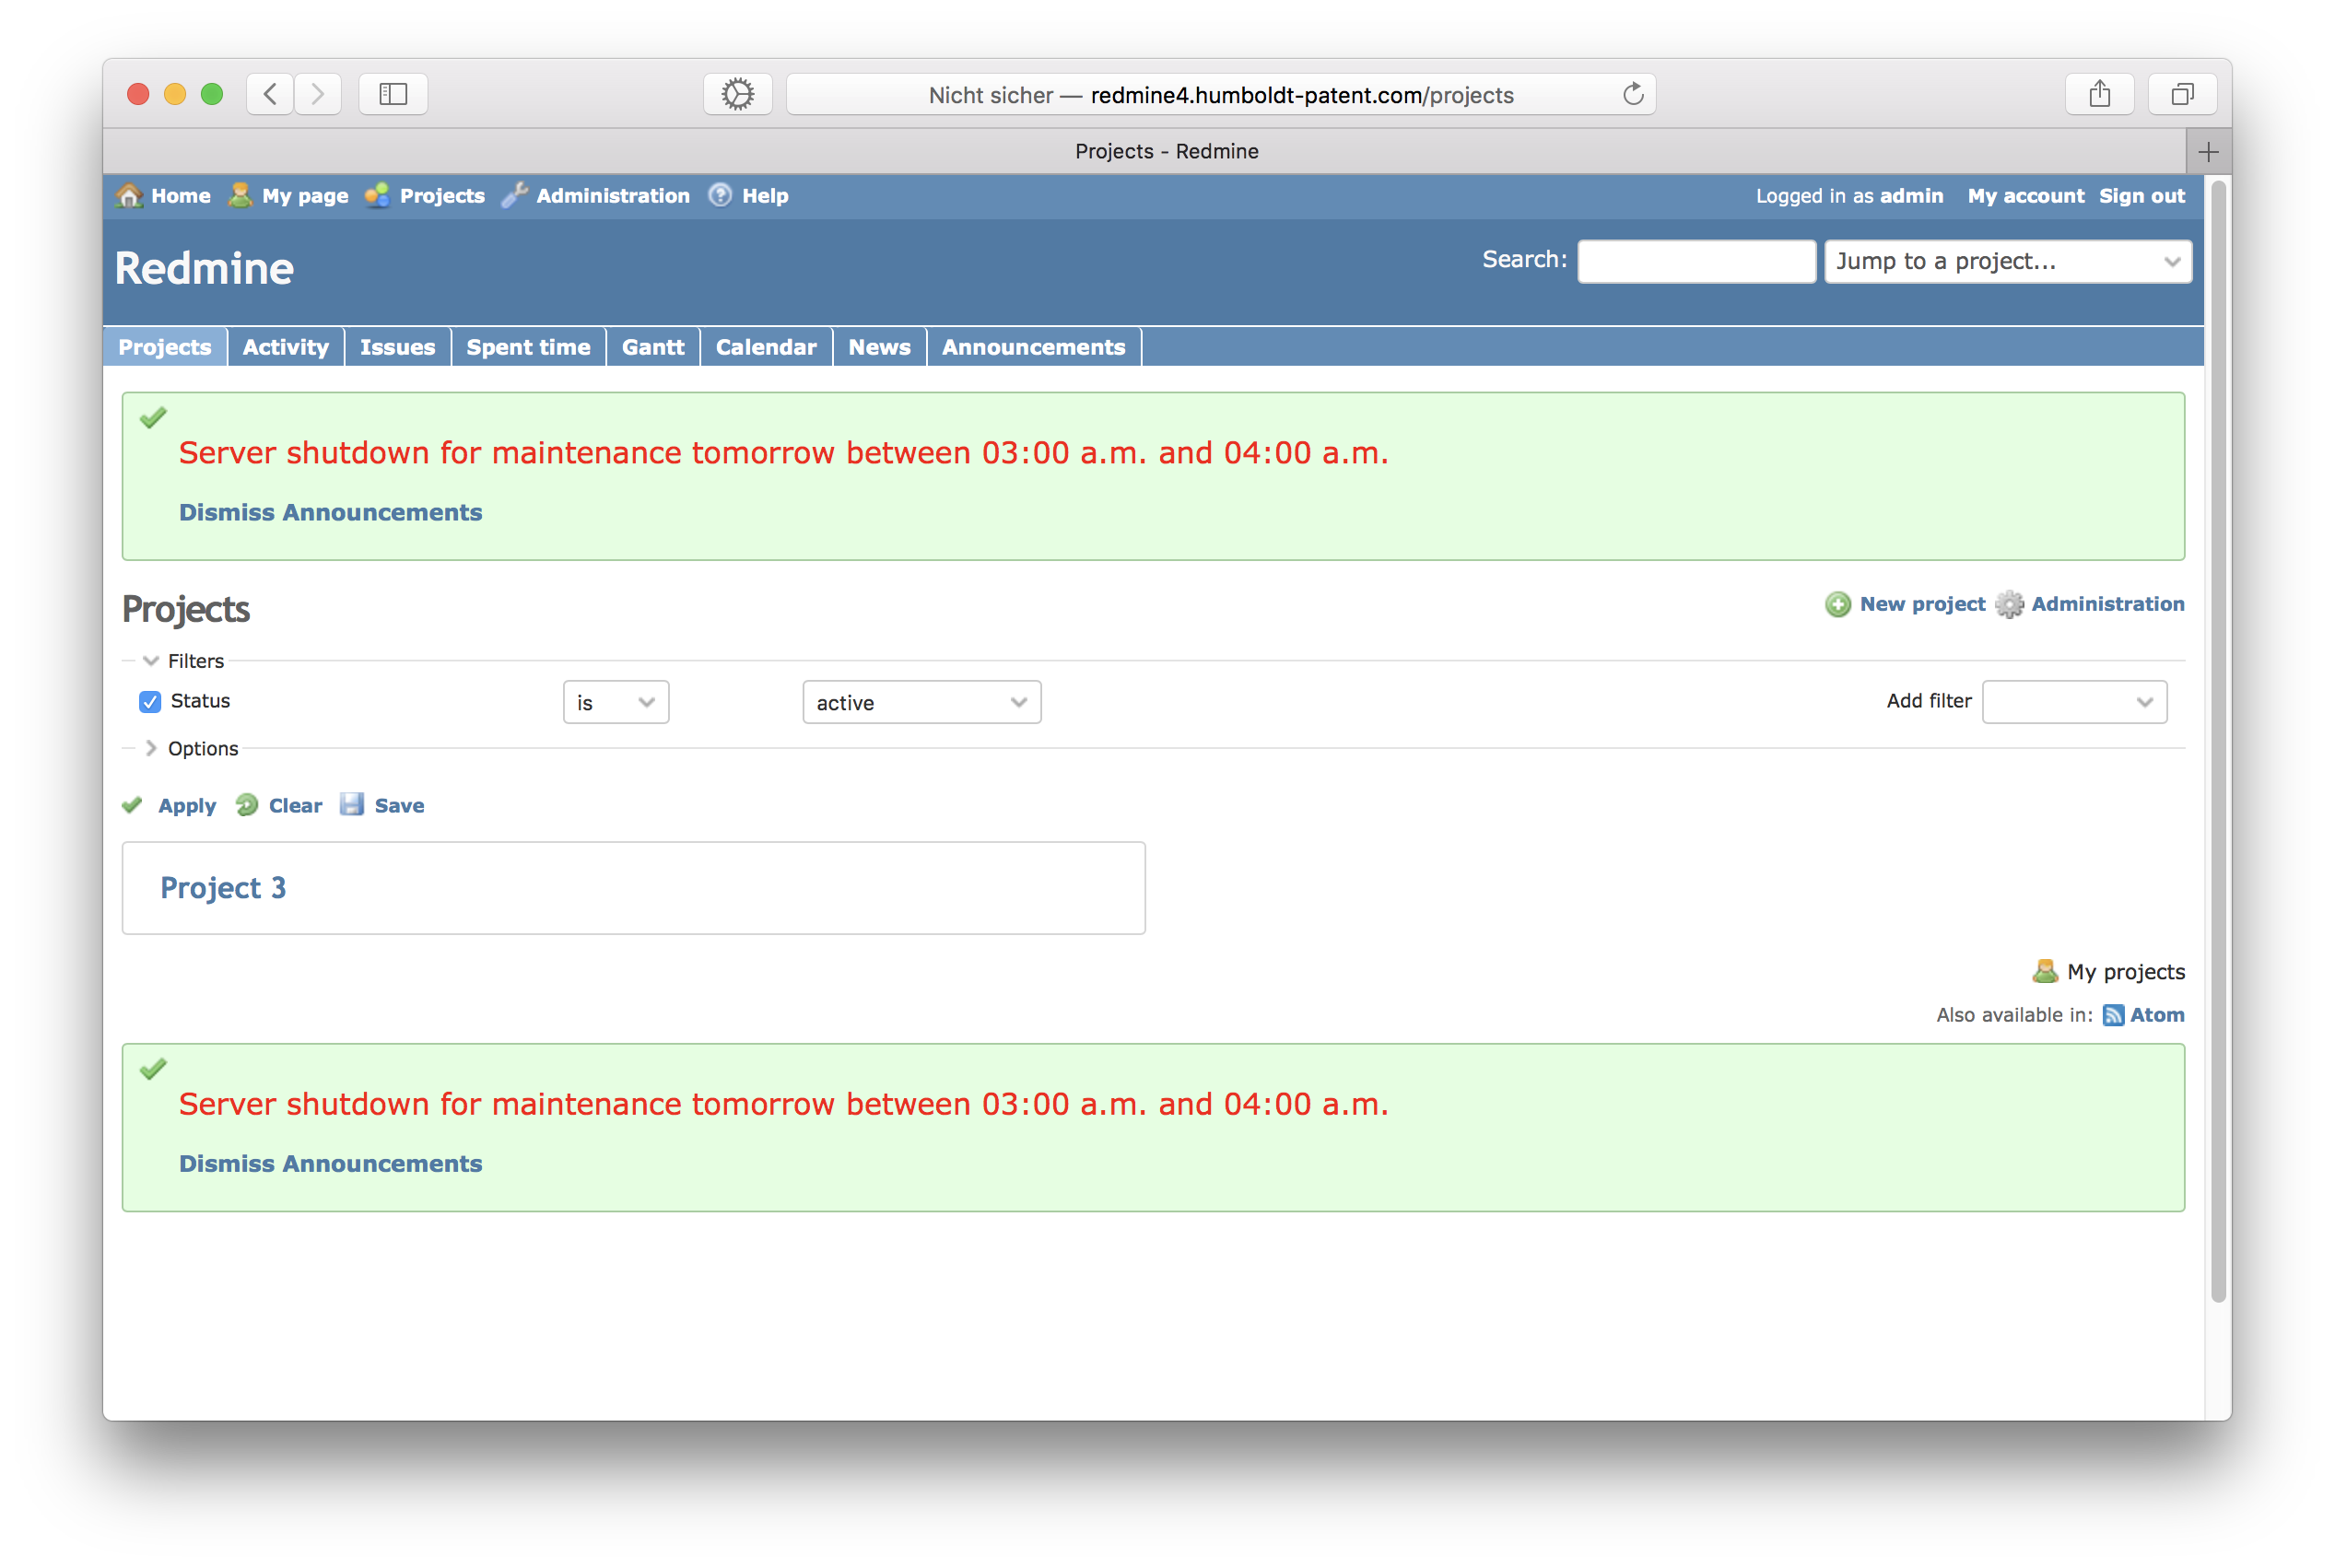
Task: Click the Clear filter link
Action: 296,805
